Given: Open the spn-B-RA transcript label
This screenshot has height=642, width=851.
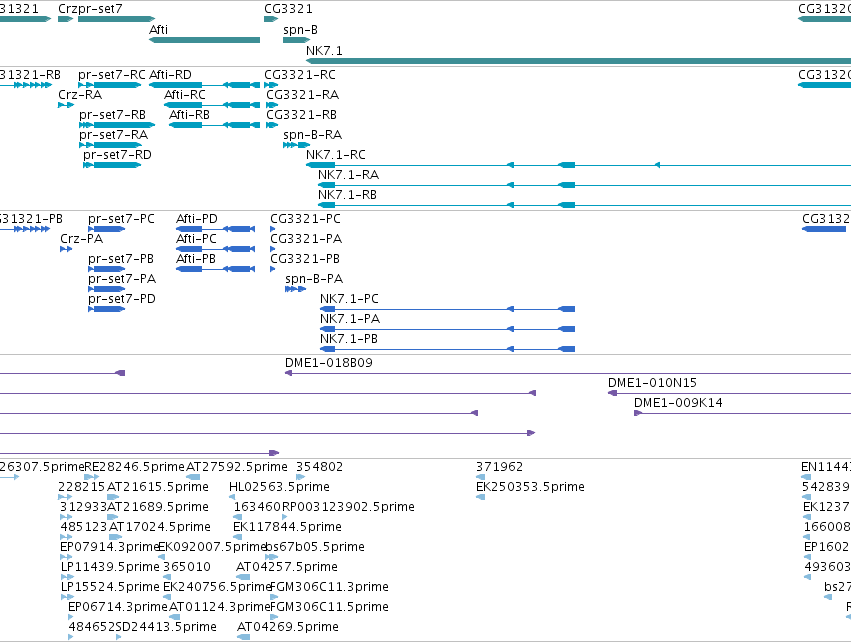Looking at the screenshot, I should (x=313, y=135).
